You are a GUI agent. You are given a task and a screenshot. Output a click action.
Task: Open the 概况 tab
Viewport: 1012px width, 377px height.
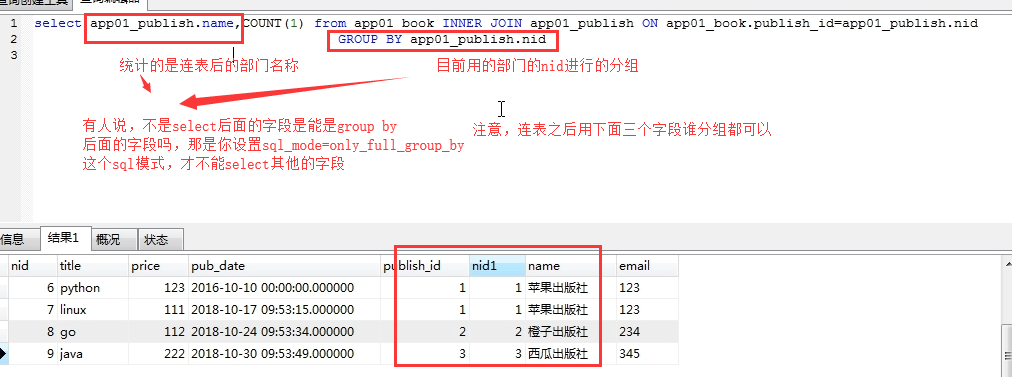(114, 239)
